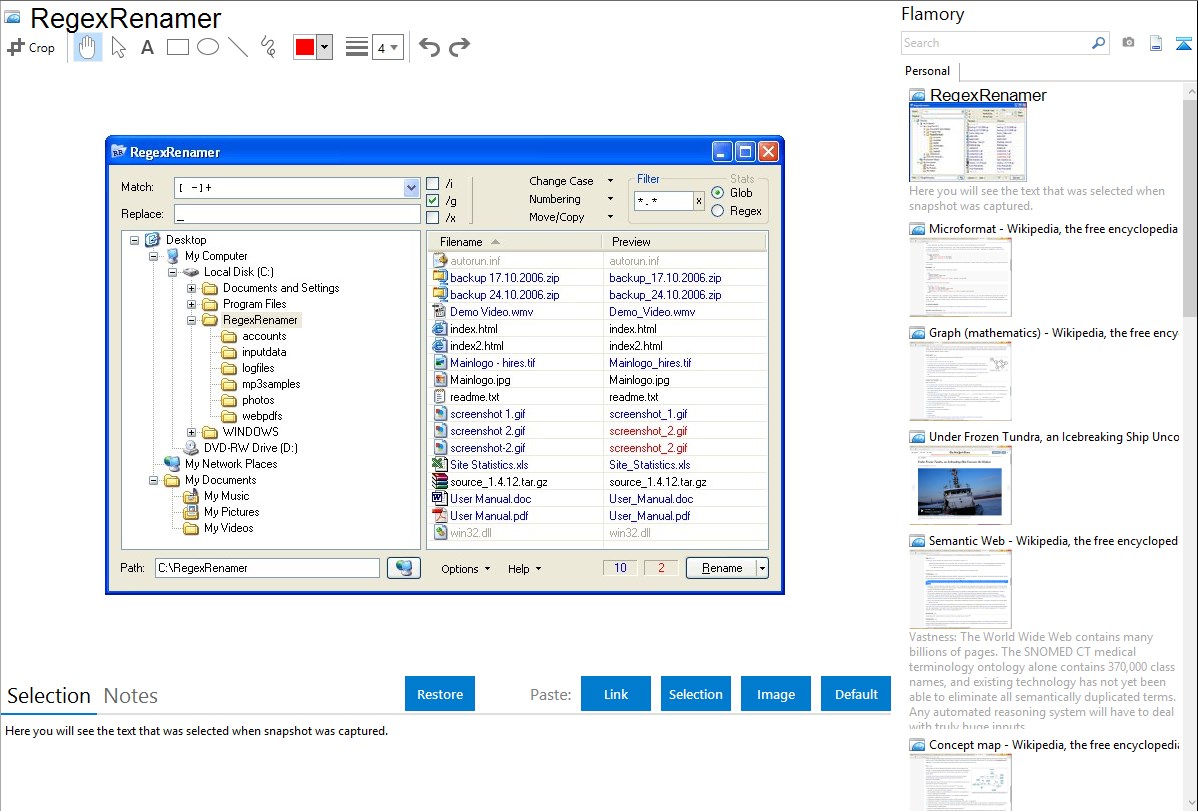Select the text annotation tool
Screen dimensions: 1198x811
click(147, 47)
